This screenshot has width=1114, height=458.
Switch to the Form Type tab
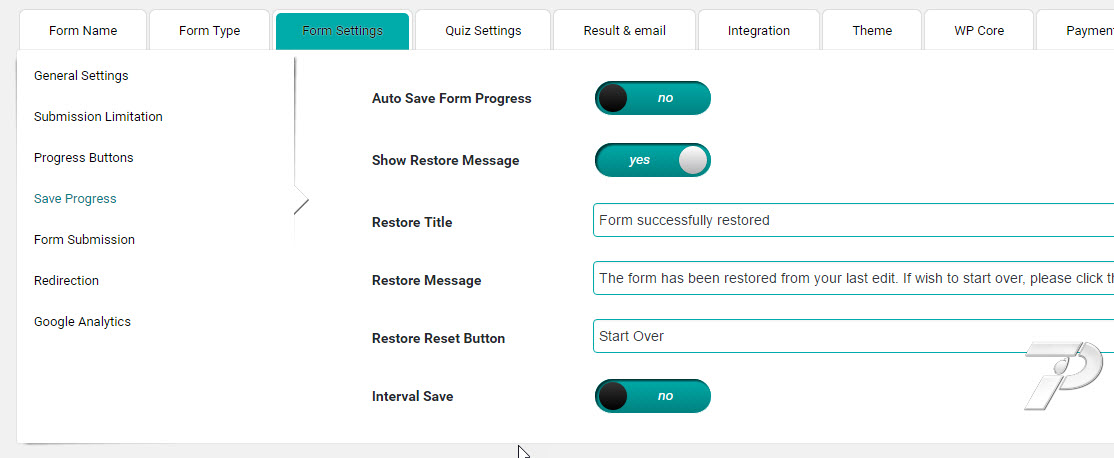coord(209,30)
